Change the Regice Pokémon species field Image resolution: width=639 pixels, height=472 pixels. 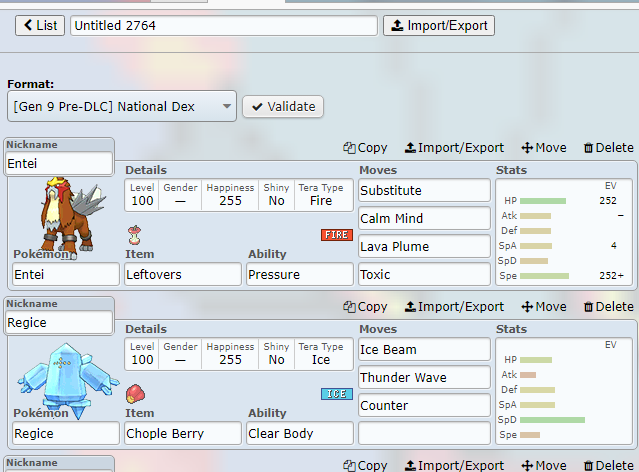[x=66, y=433]
